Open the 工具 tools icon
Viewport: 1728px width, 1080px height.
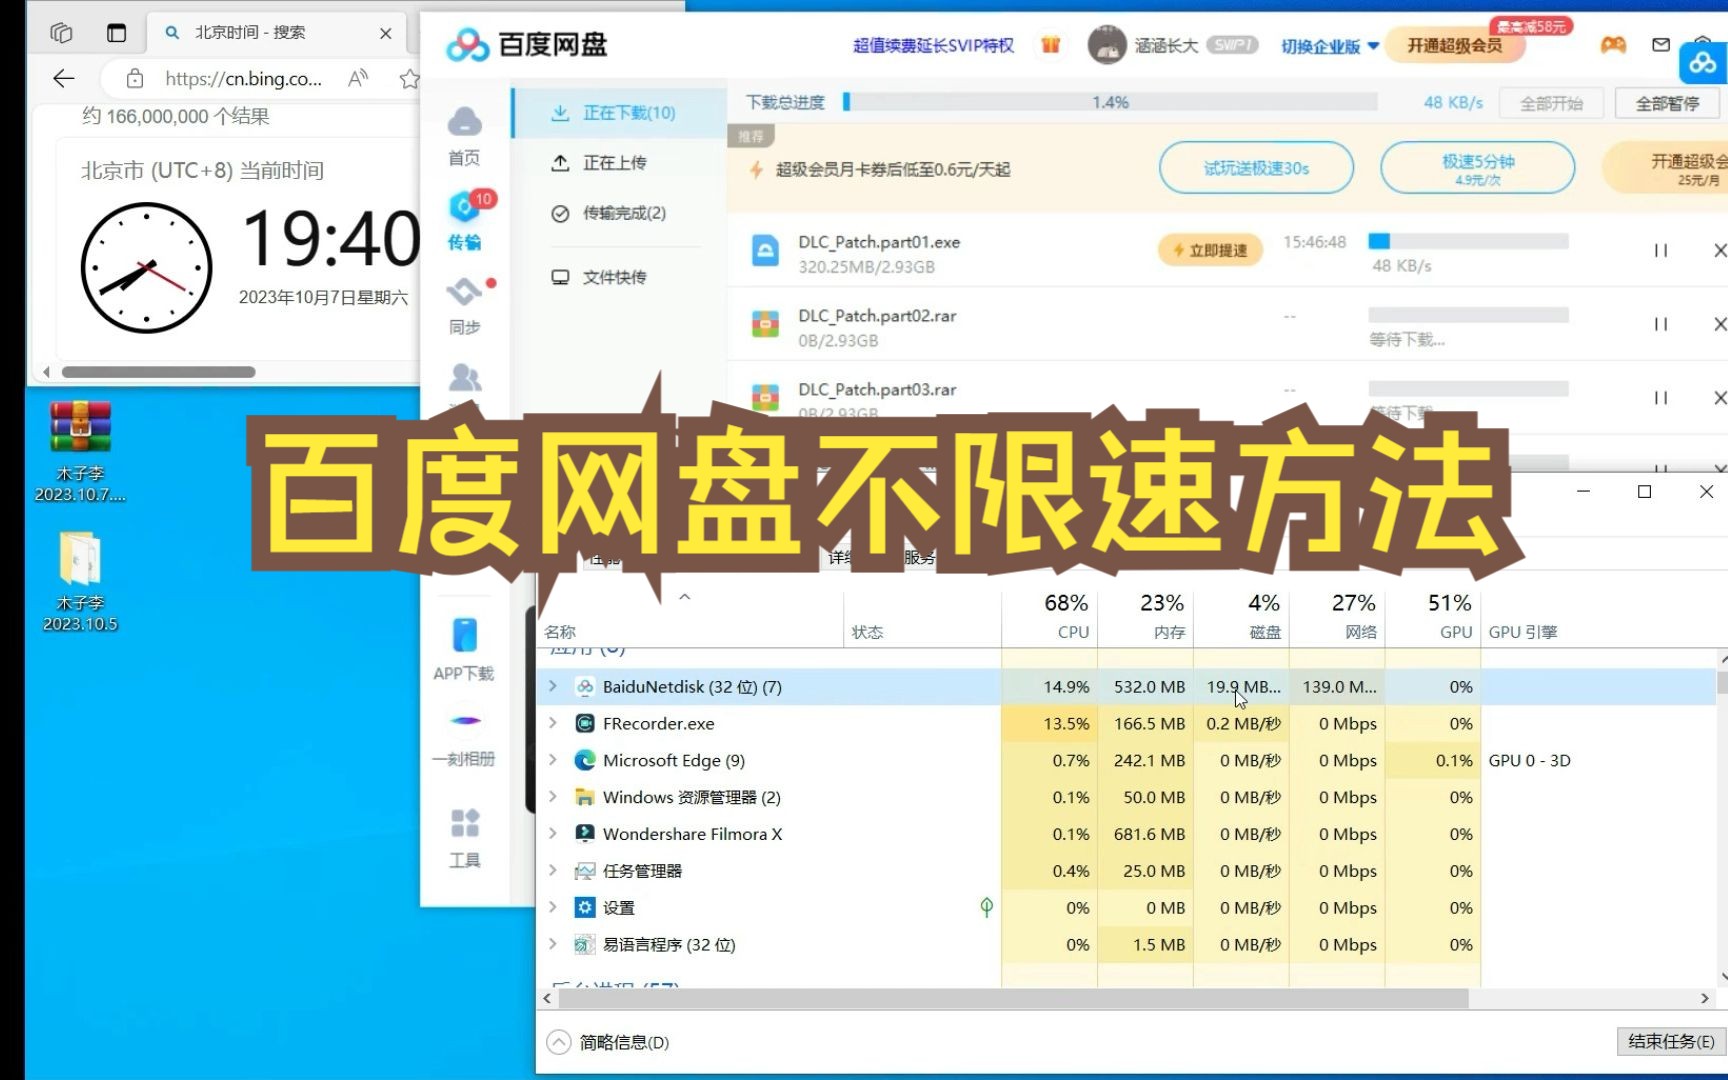(464, 823)
